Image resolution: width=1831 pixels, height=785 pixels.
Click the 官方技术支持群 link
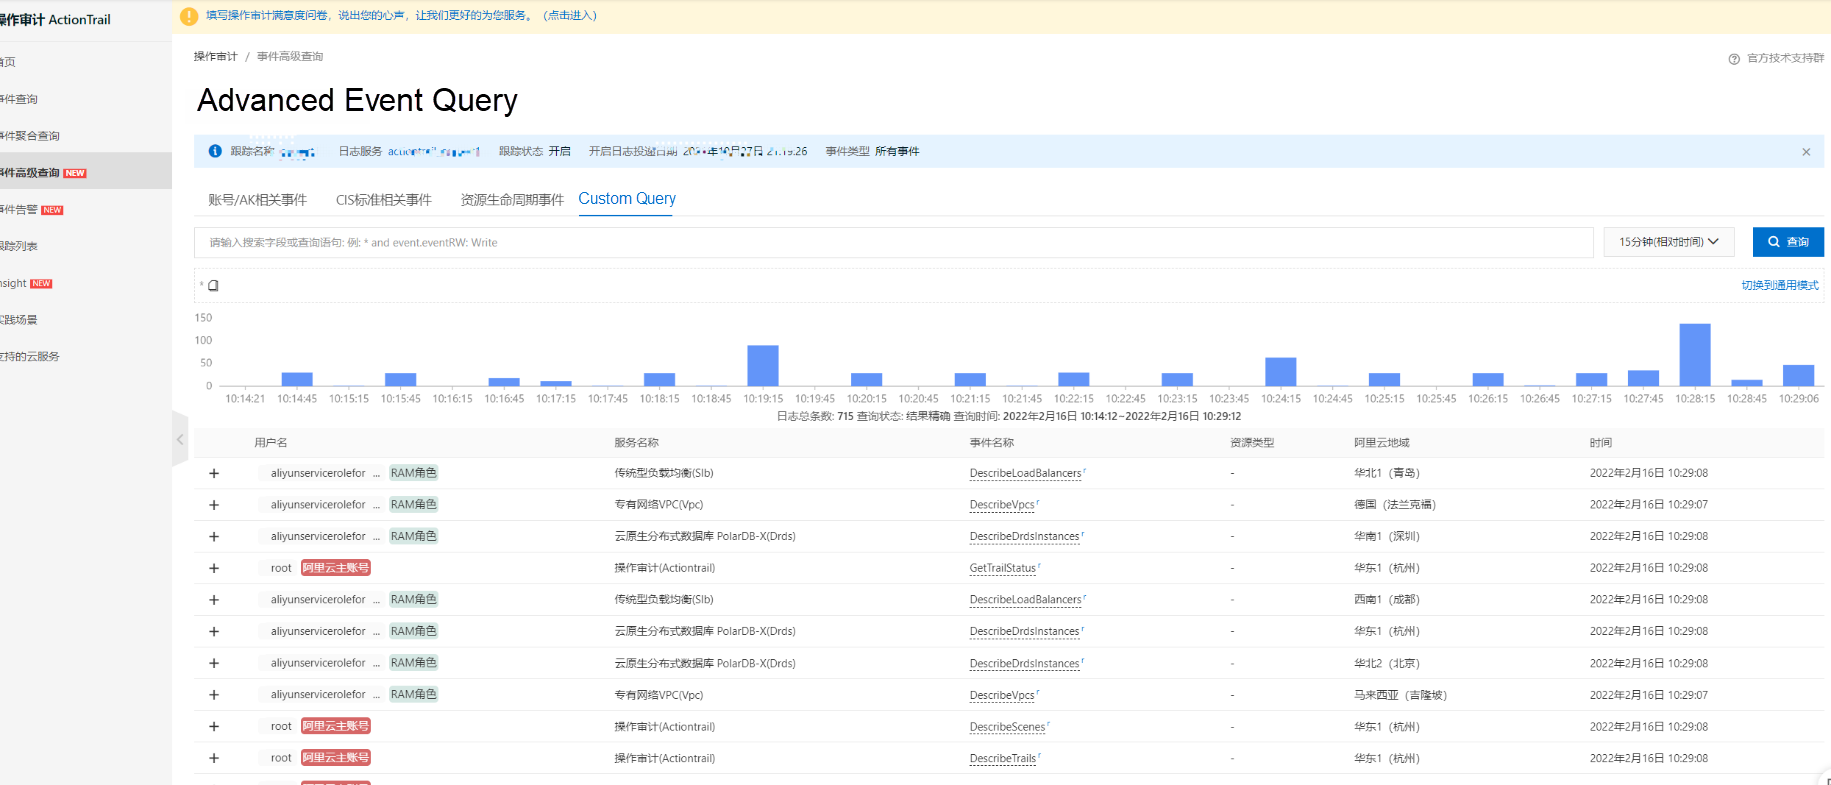point(1785,59)
